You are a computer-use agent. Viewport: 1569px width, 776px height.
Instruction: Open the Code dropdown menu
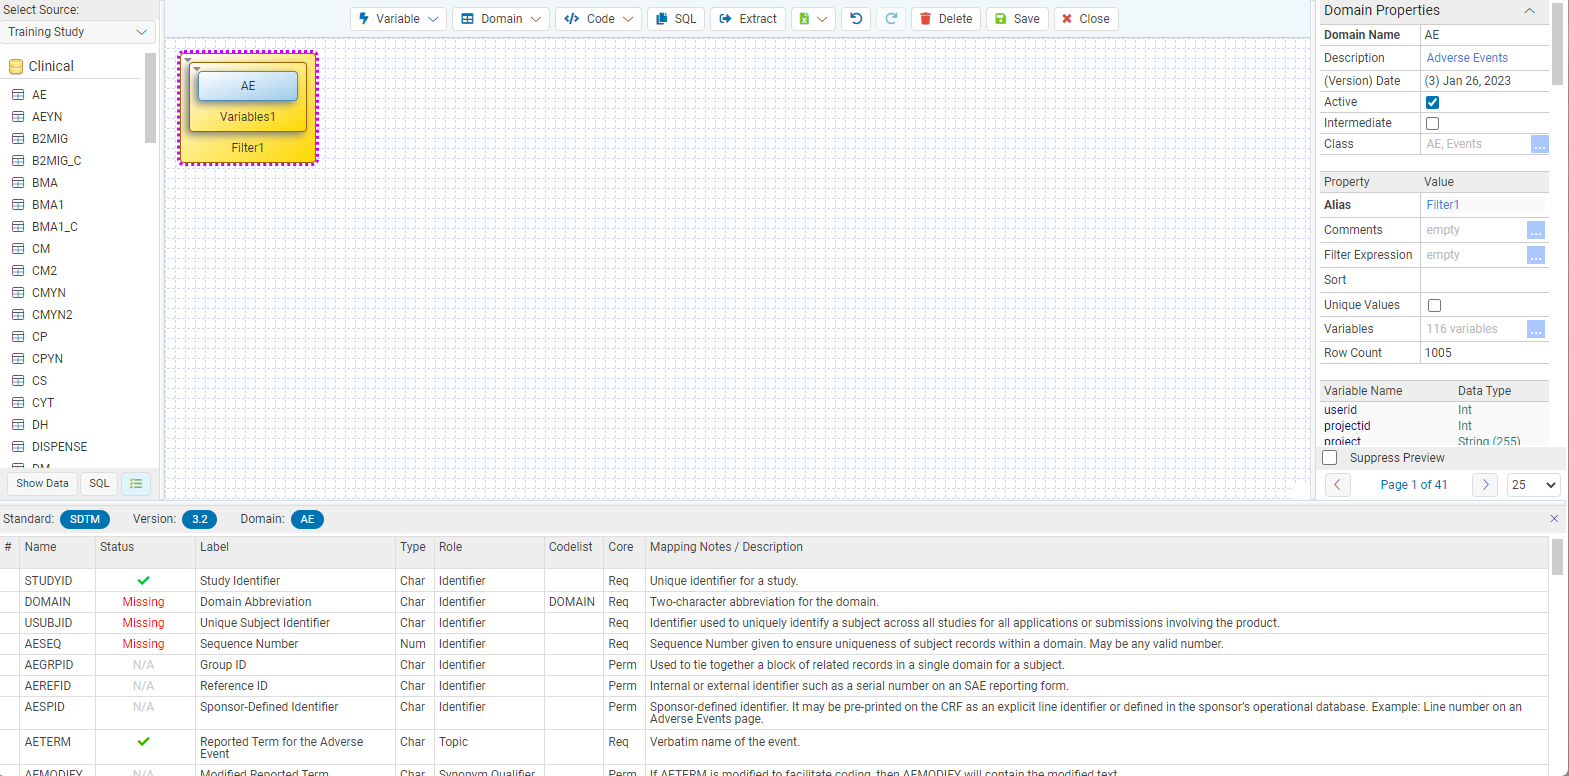tap(598, 19)
